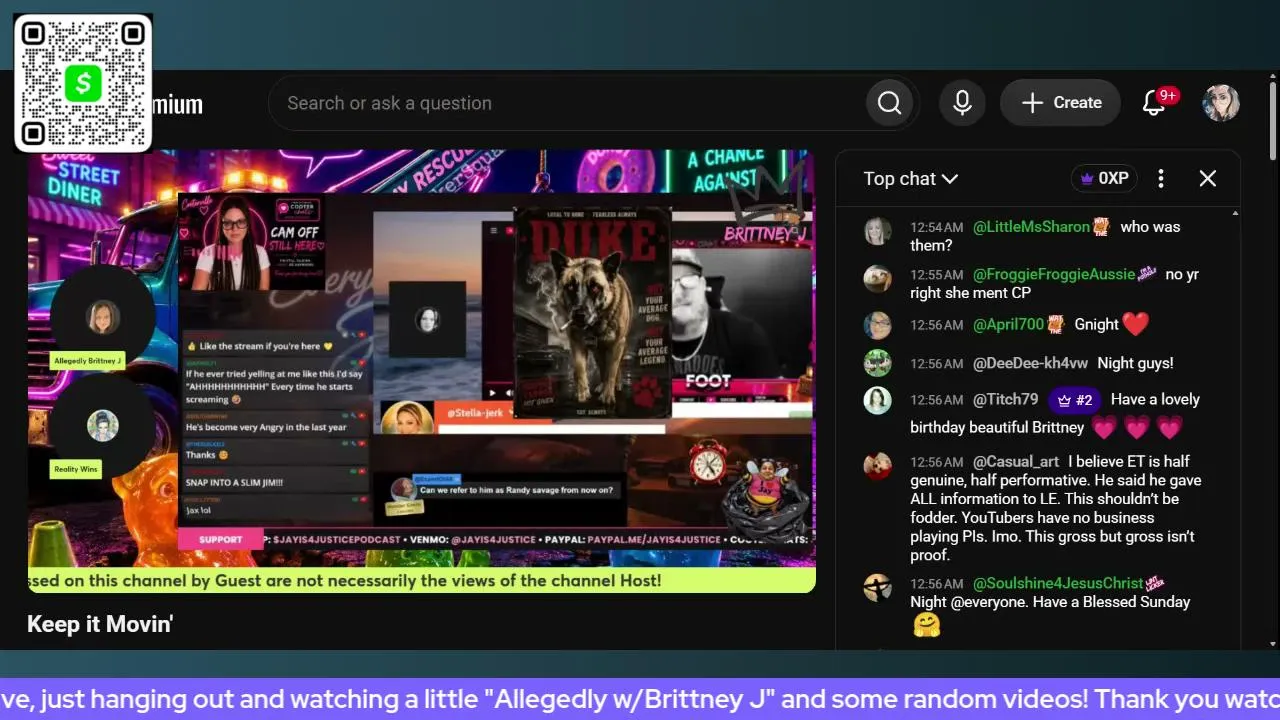Open the chat three-dot options menu
The image size is (1280, 720).
point(1161,178)
